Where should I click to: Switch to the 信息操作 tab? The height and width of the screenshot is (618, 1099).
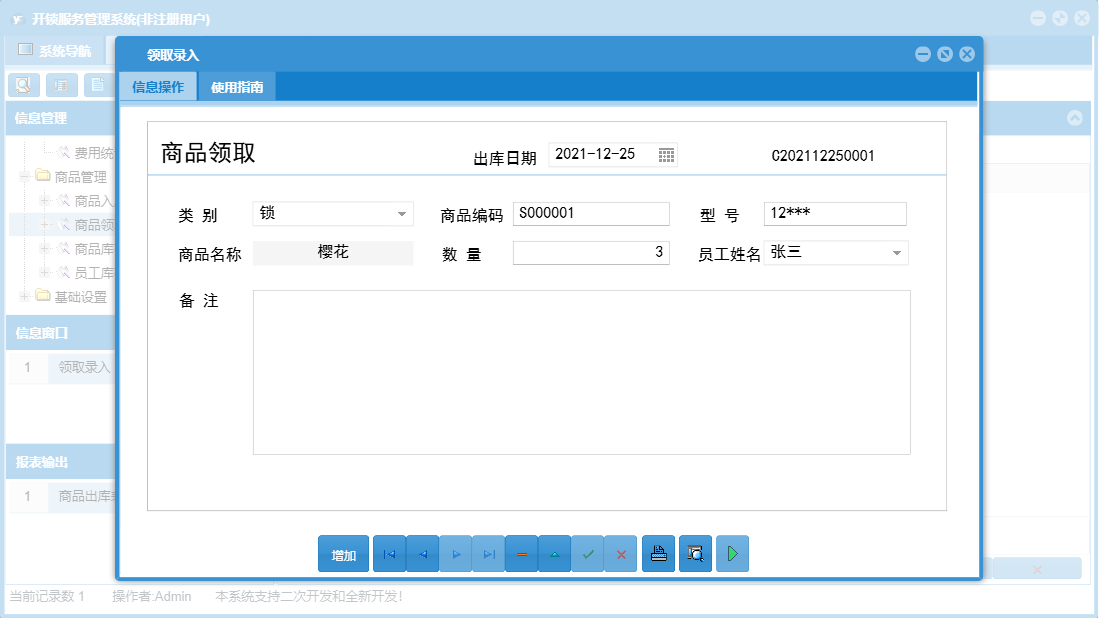click(156, 86)
